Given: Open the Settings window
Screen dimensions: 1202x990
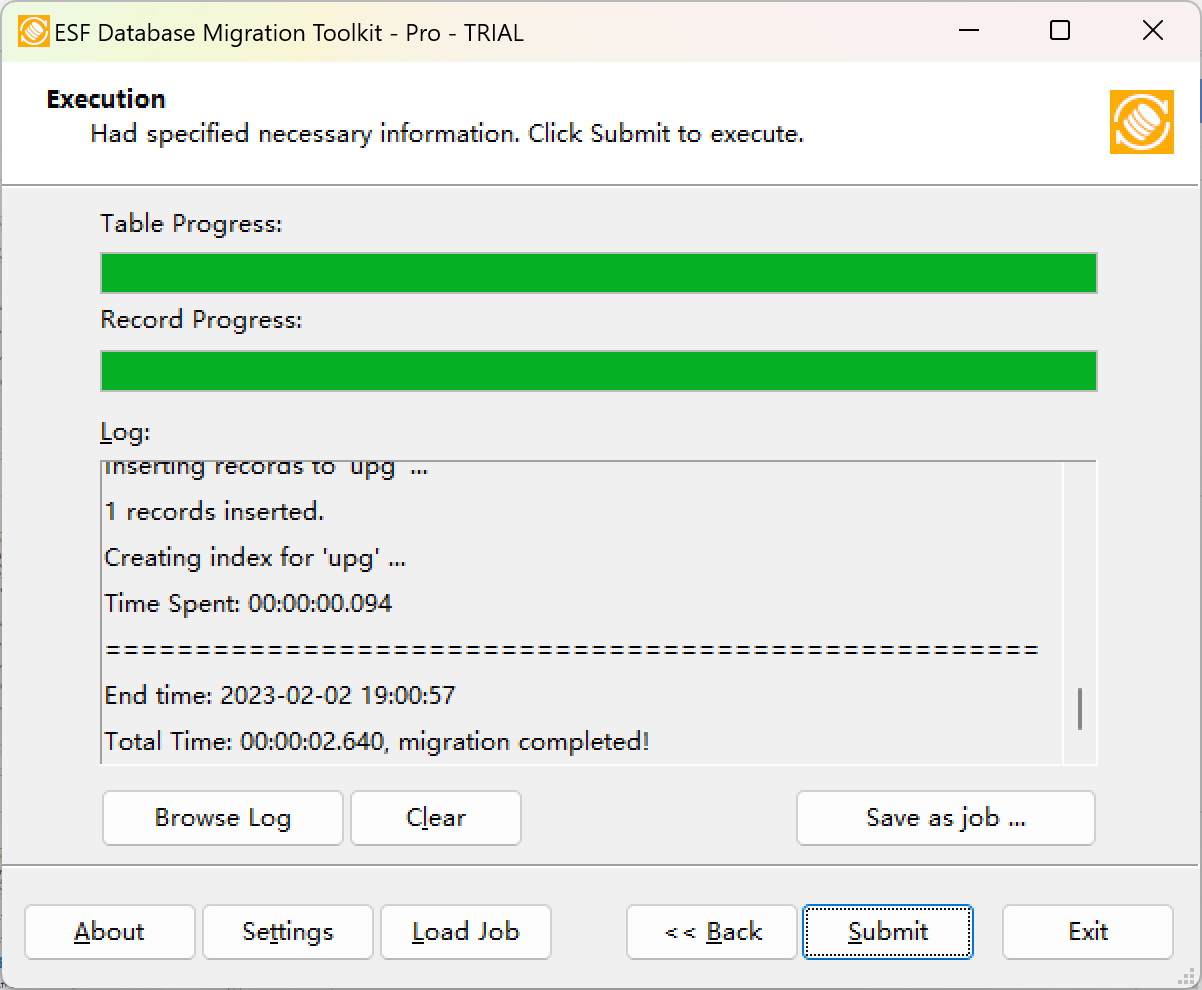Looking at the screenshot, I should pos(287,931).
